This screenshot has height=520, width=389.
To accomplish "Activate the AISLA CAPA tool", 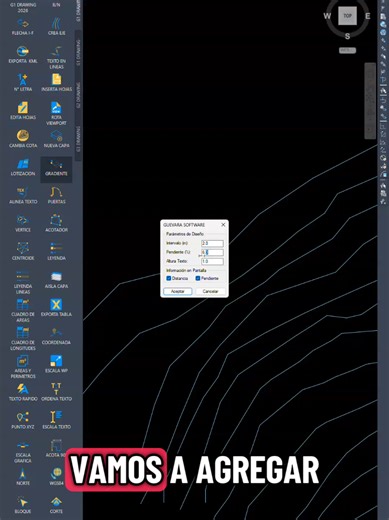I will click(x=56, y=280).
